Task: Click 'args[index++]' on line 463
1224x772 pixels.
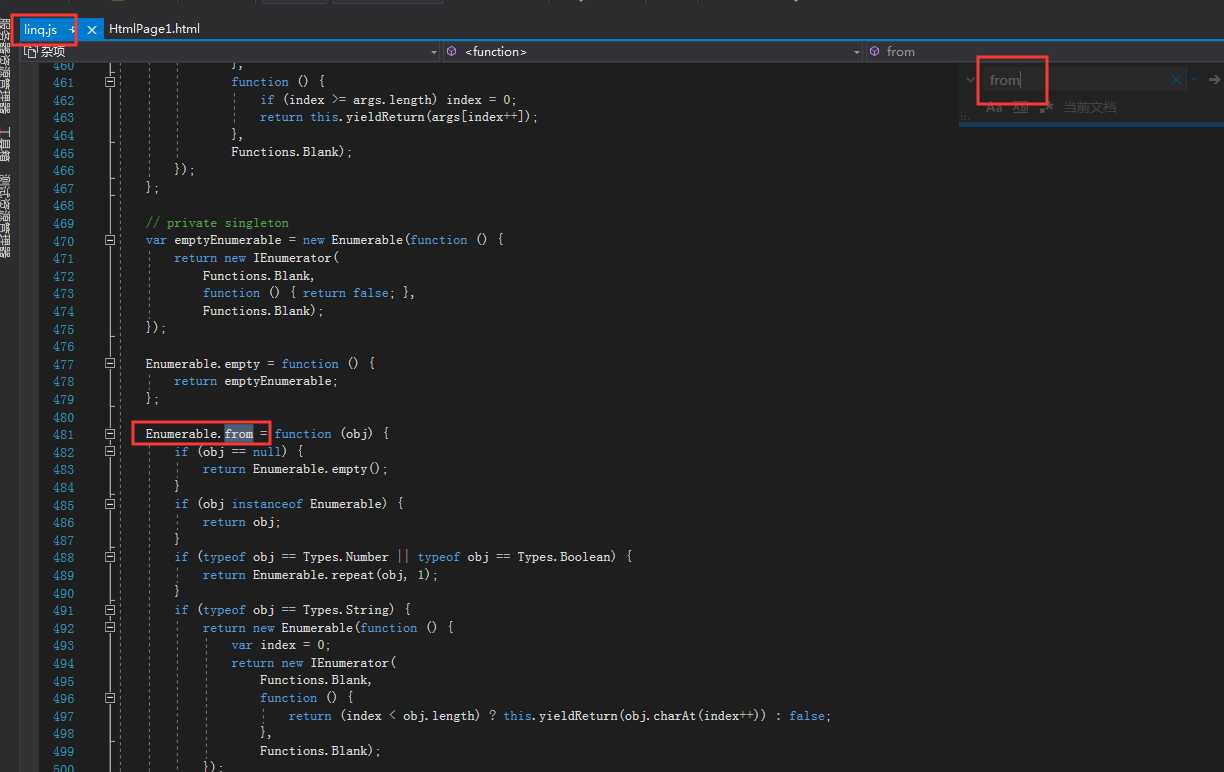Action: 476,117
